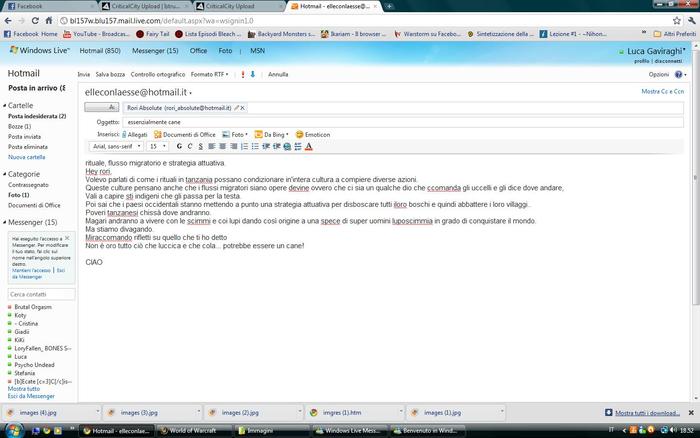This screenshot has height=438, width=700.
Task: Insert an Emoticon
Action: click(x=313, y=134)
